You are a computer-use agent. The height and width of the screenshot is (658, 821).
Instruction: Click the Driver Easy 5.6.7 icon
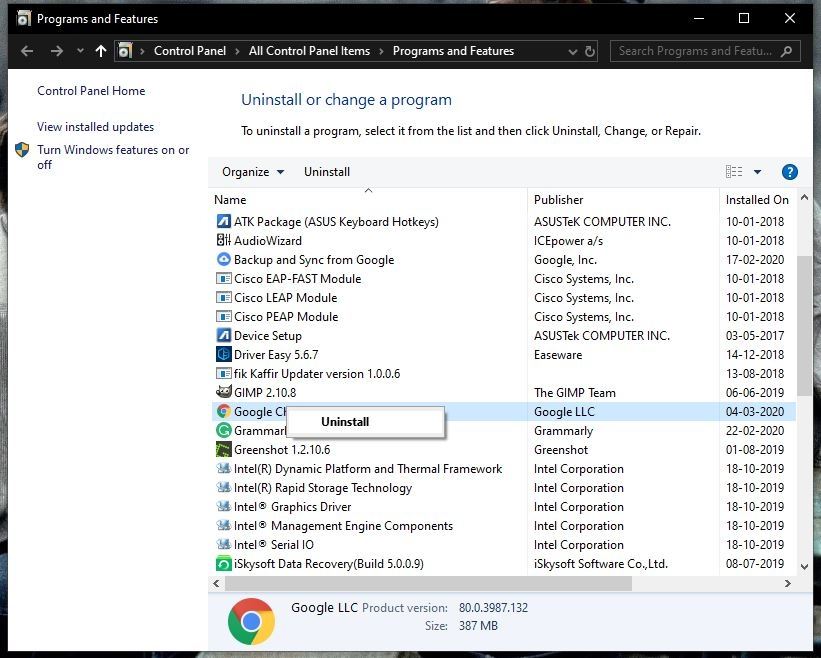pyautogui.click(x=224, y=354)
